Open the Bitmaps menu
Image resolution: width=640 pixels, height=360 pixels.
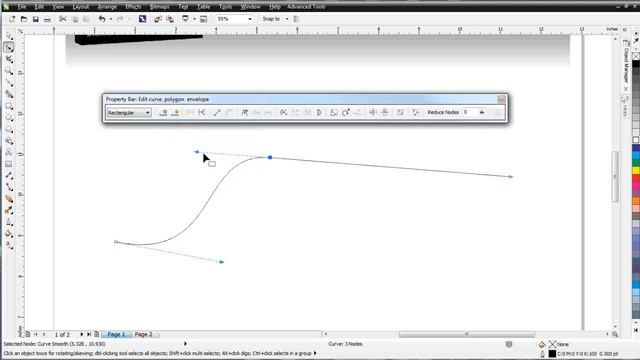pos(160,7)
